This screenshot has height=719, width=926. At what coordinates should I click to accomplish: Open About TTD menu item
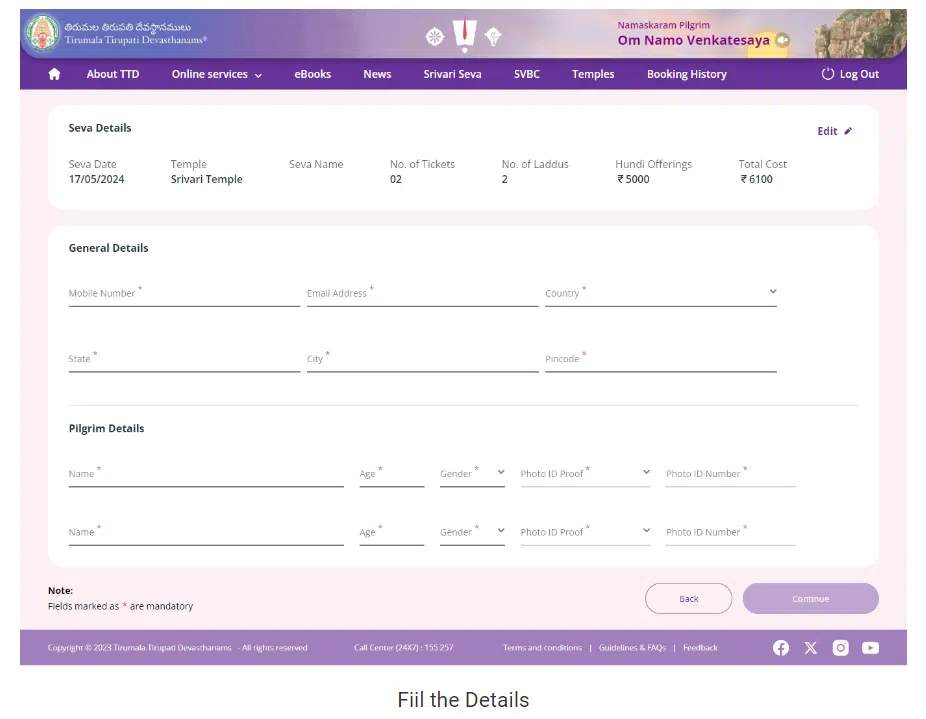pyautogui.click(x=113, y=74)
